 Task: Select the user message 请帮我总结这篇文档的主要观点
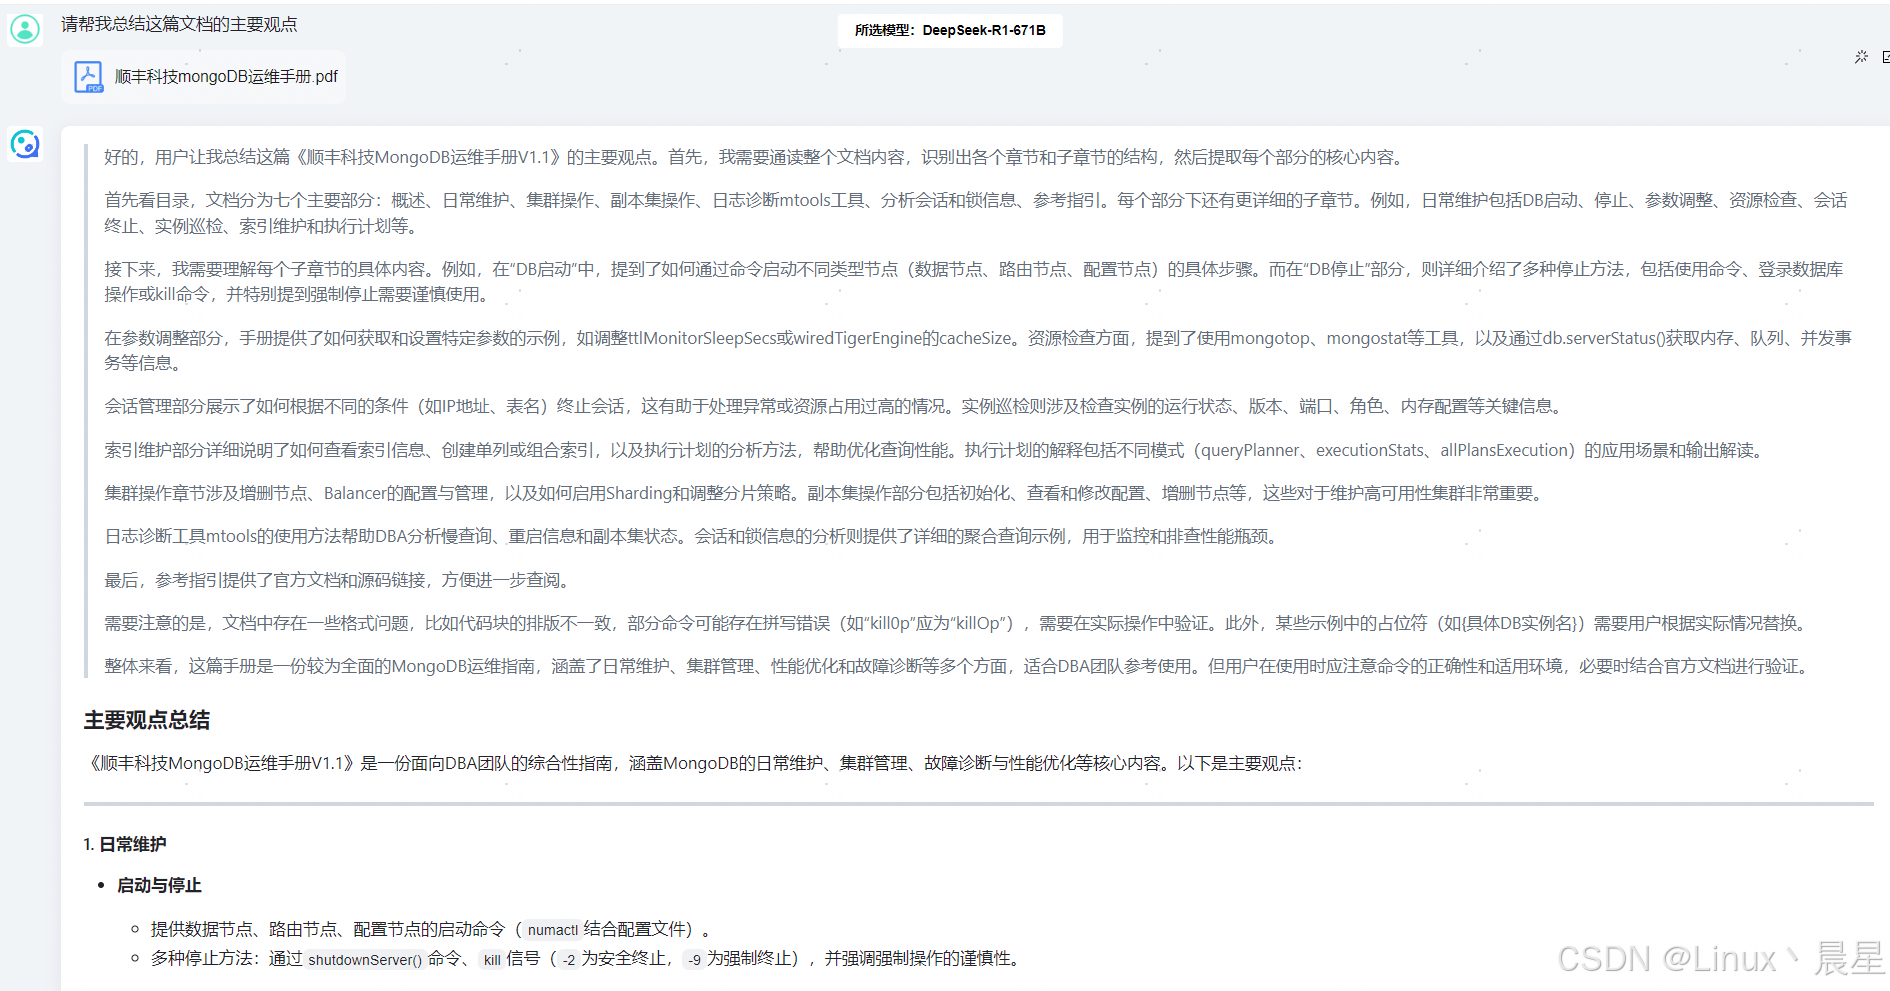(x=179, y=24)
